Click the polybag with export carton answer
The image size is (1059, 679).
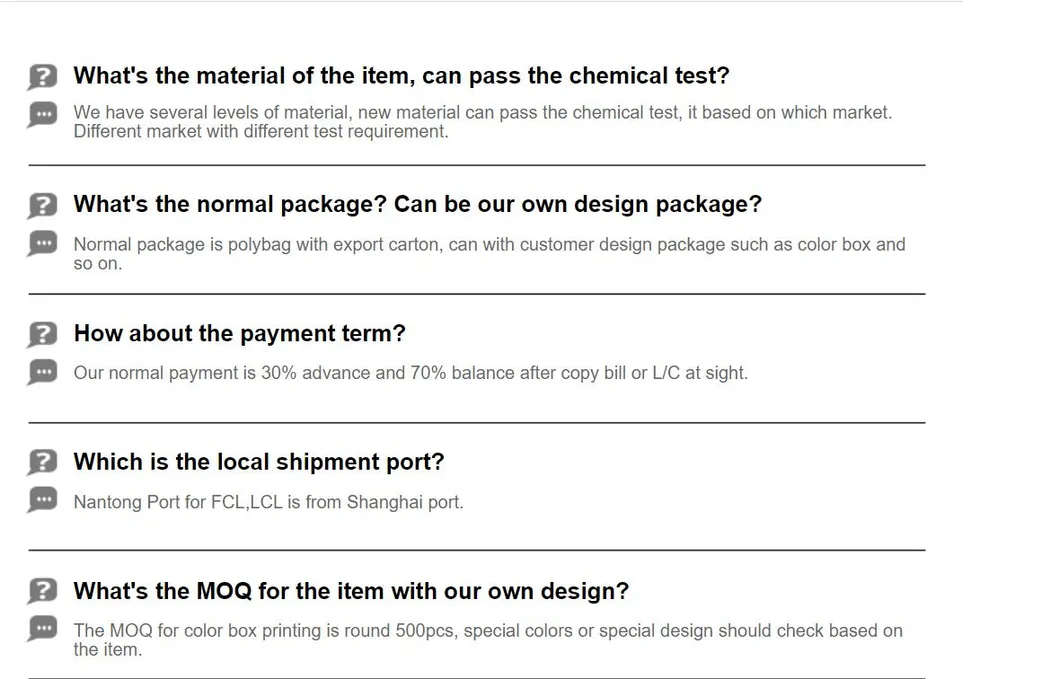pos(490,253)
